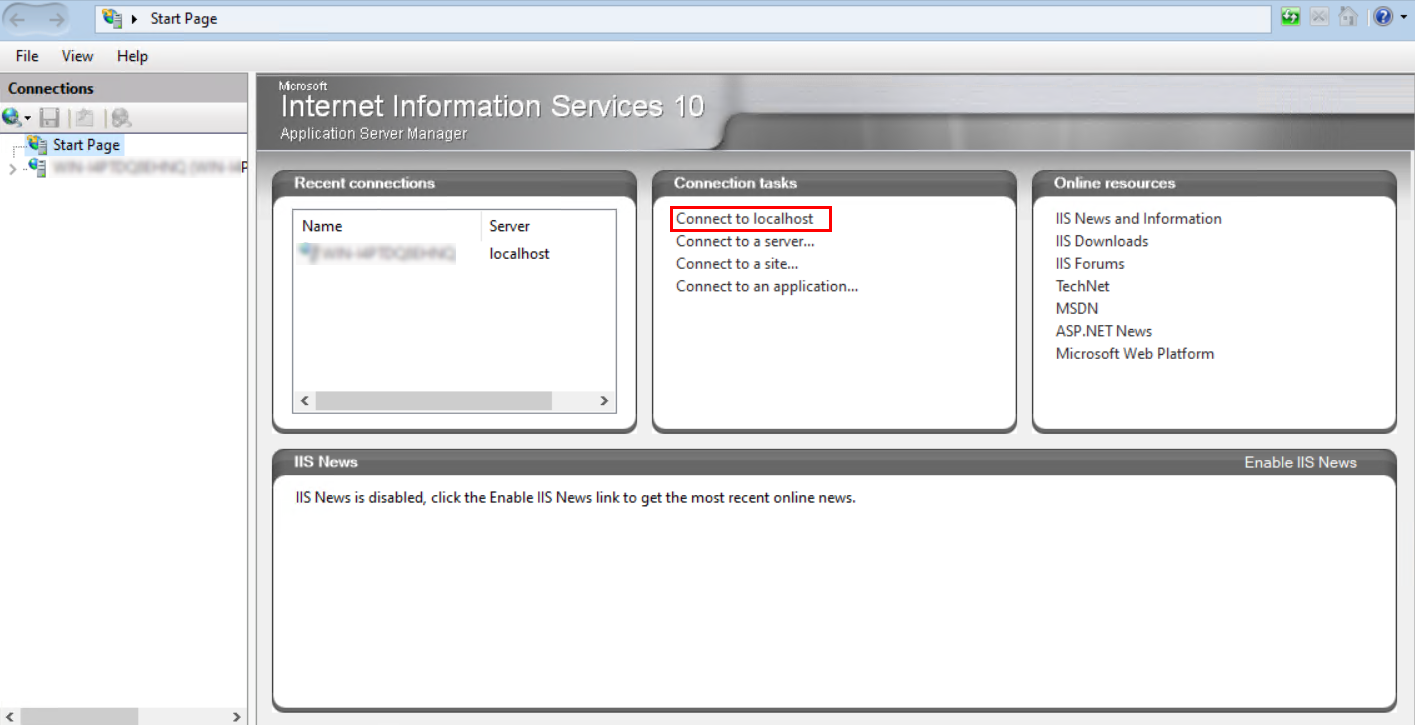Click the server icon in the address bar
The height and width of the screenshot is (725, 1415).
[112, 18]
